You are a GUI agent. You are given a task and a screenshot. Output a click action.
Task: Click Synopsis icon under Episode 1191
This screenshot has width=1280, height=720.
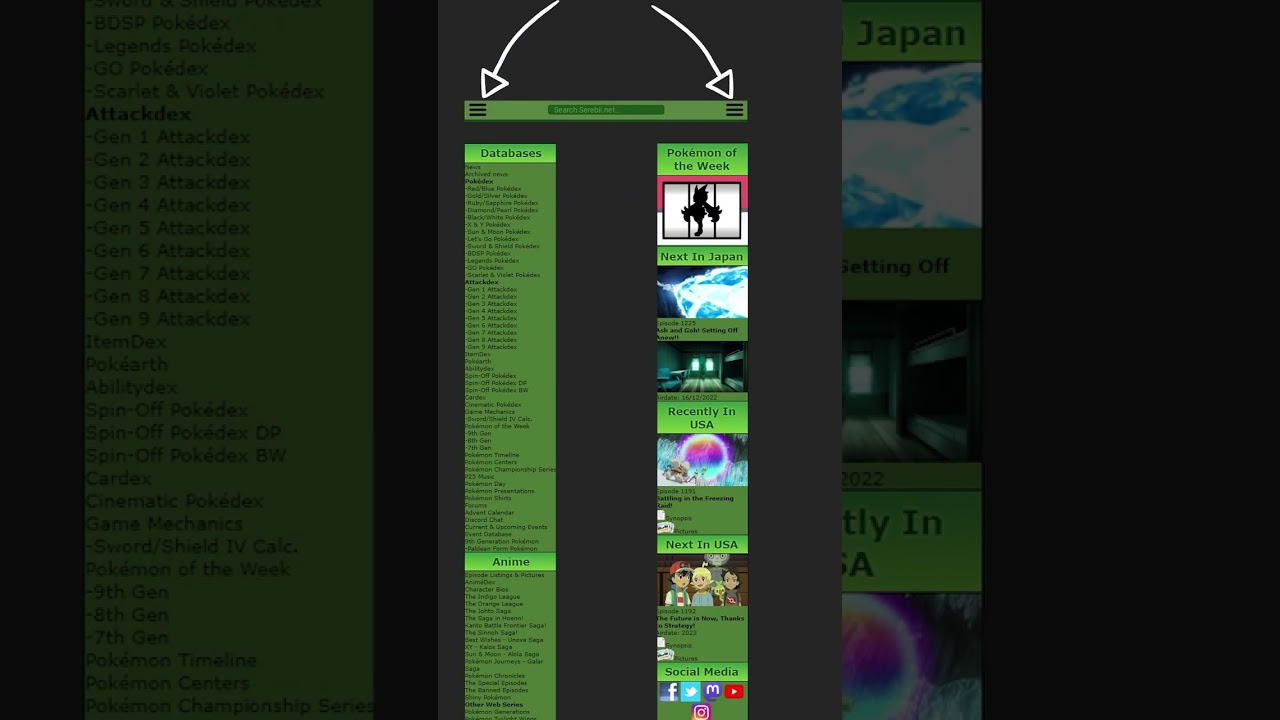click(x=661, y=515)
